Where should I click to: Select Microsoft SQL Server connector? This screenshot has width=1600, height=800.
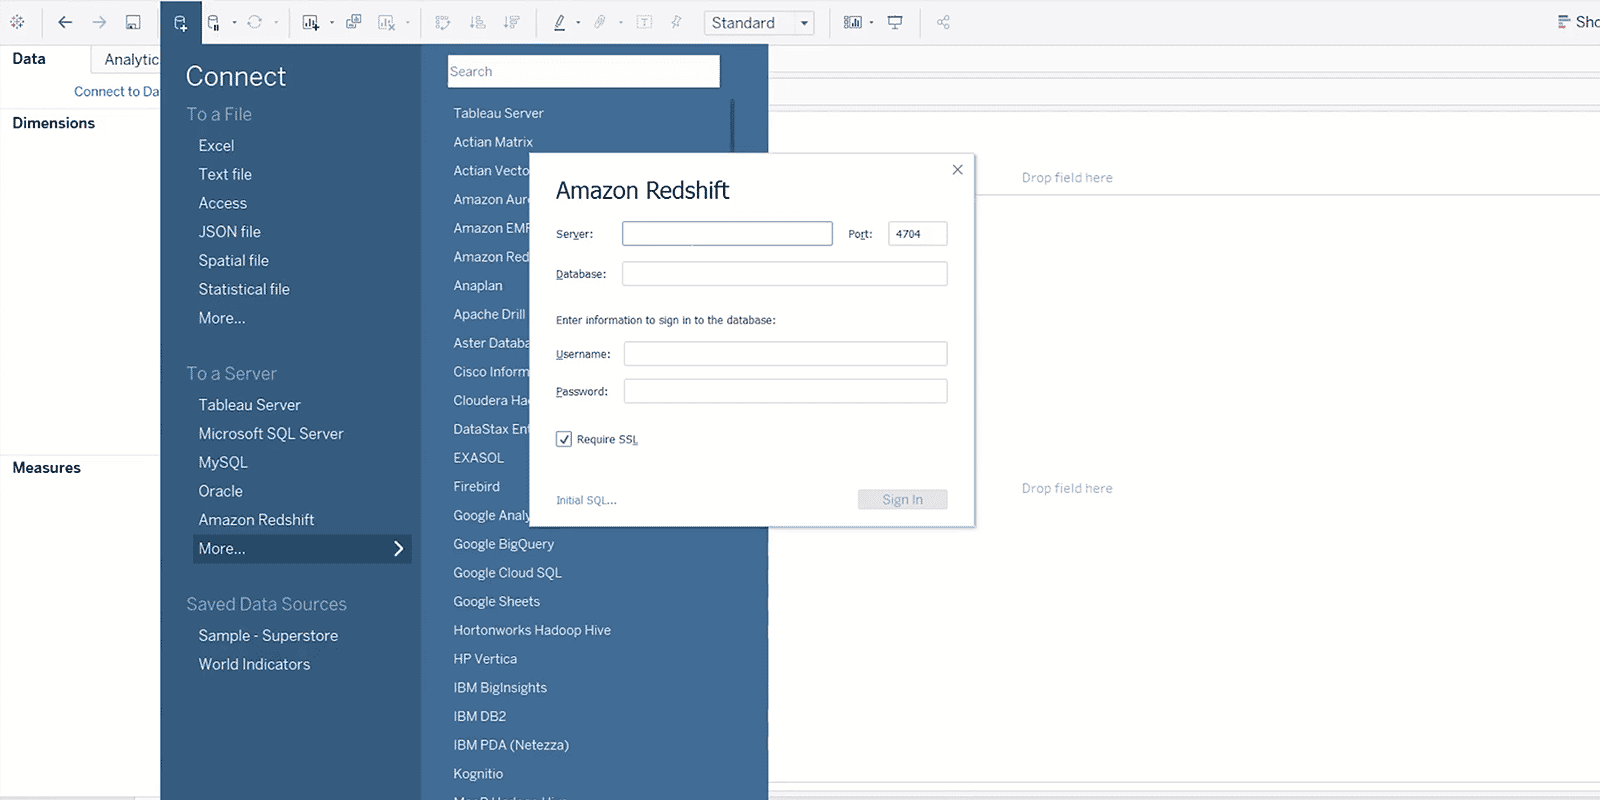click(x=271, y=433)
